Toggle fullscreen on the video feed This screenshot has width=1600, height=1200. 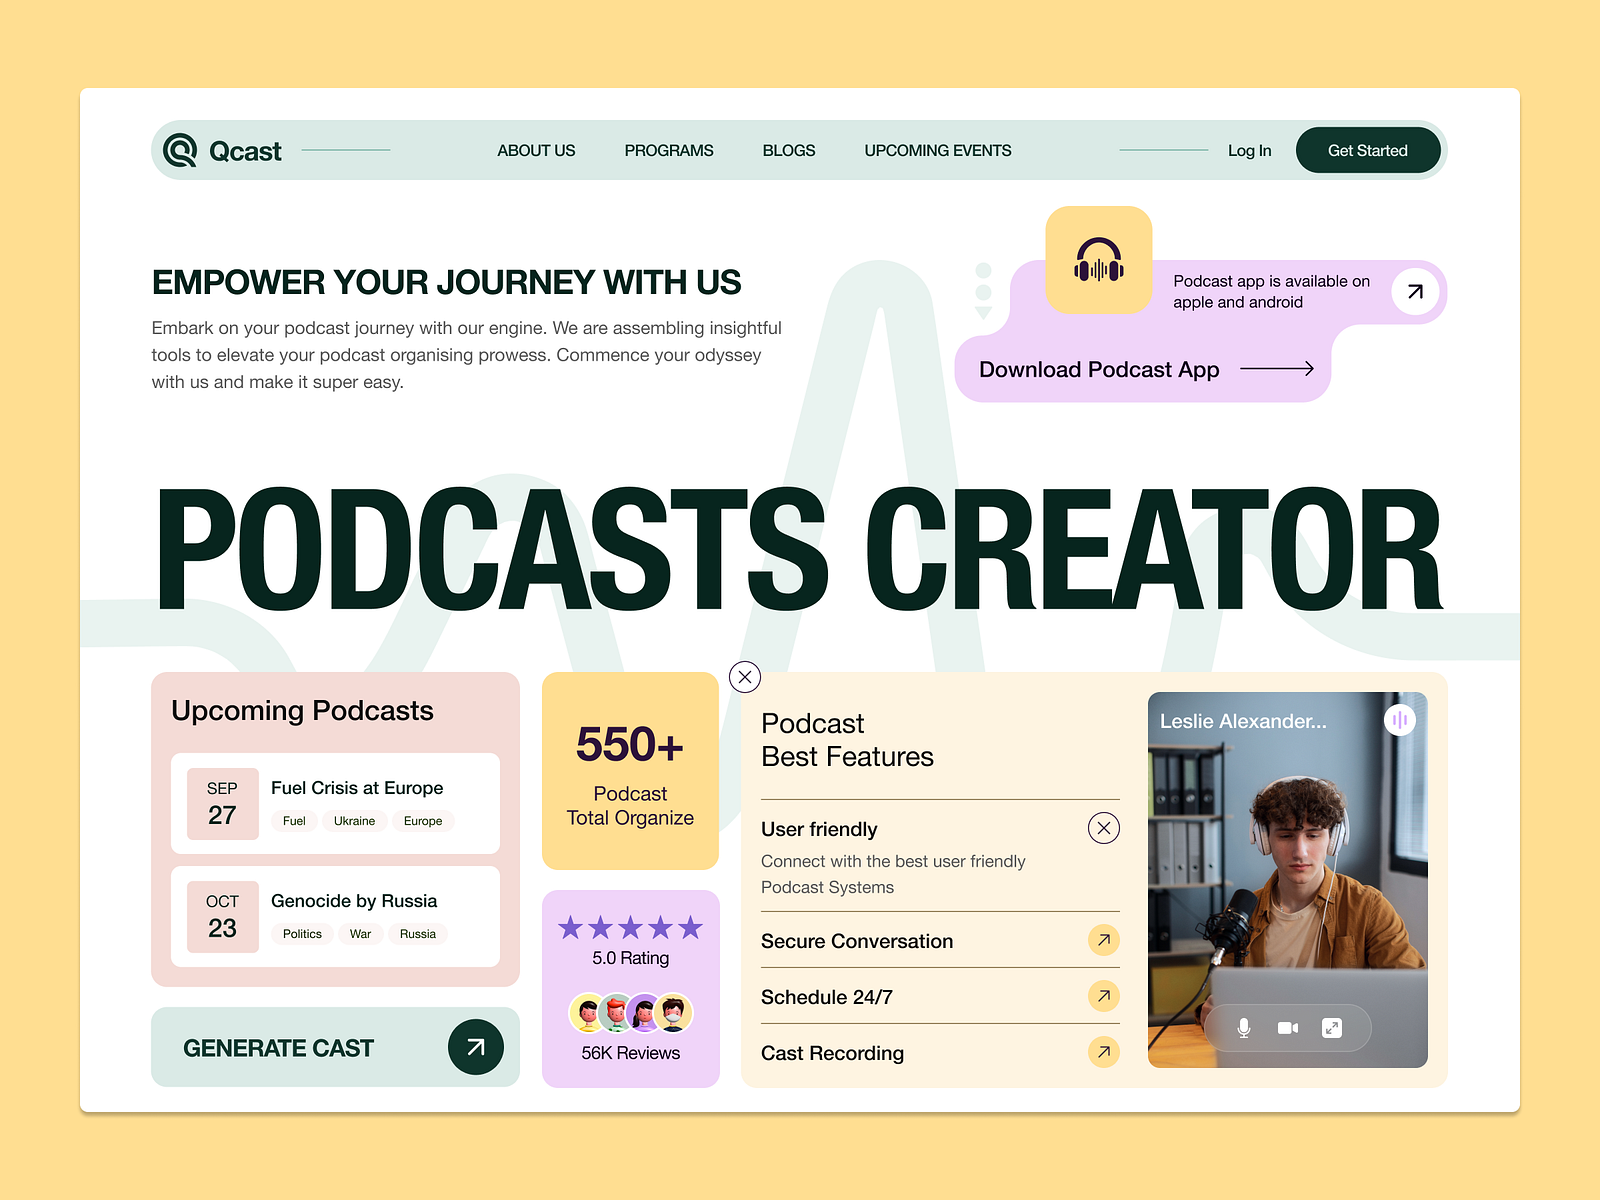click(x=1331, y=1027)
